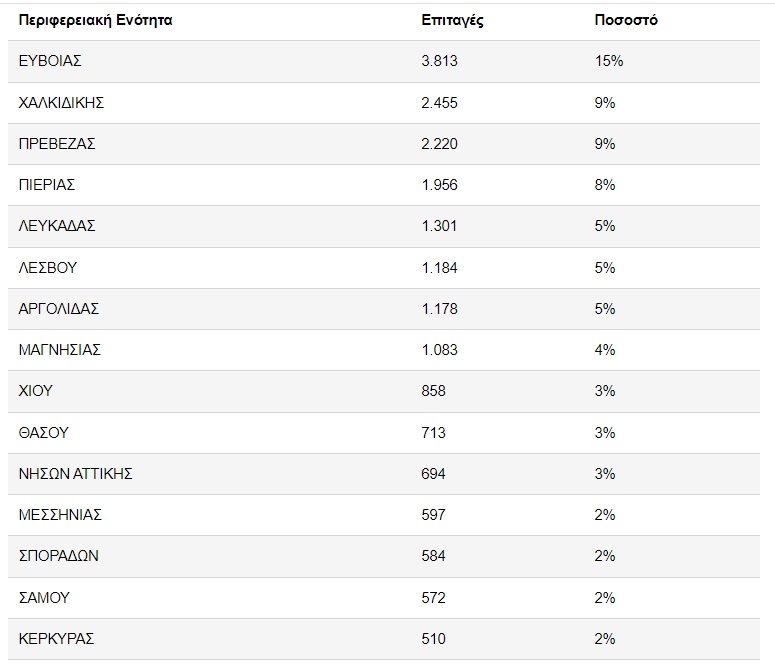Click the 510 value for ΚΕΡΚΥΡΑΣ

point(434,639)
